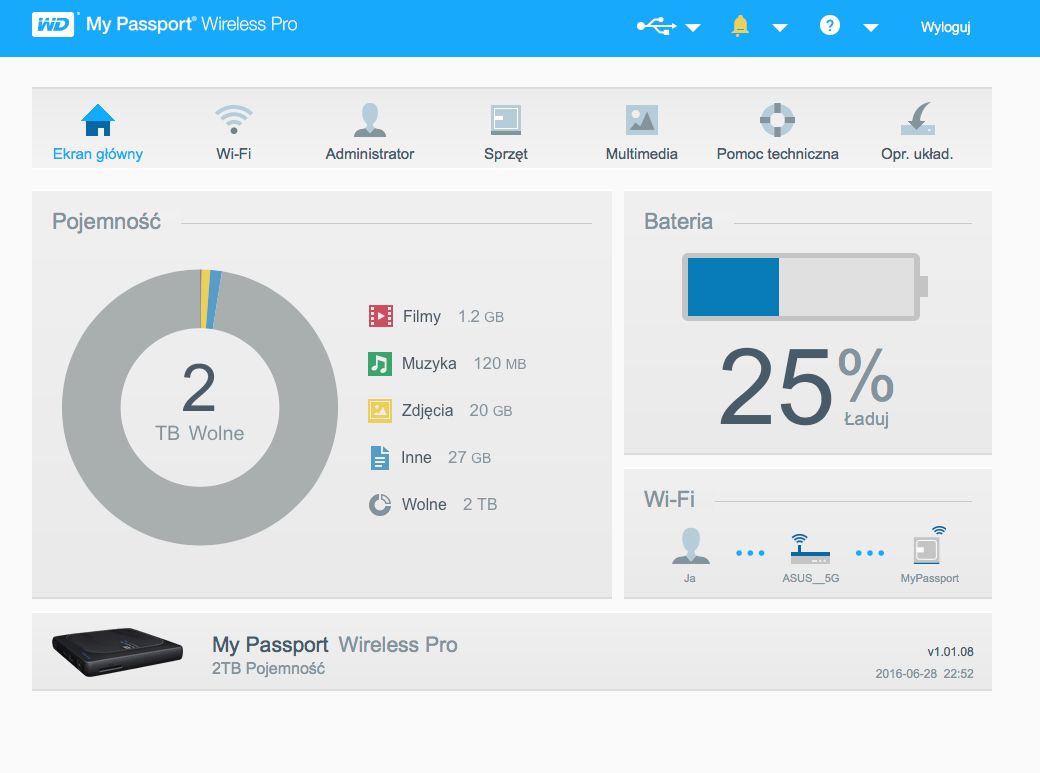Click the My Passport drive thumbnail

(117, 652)
